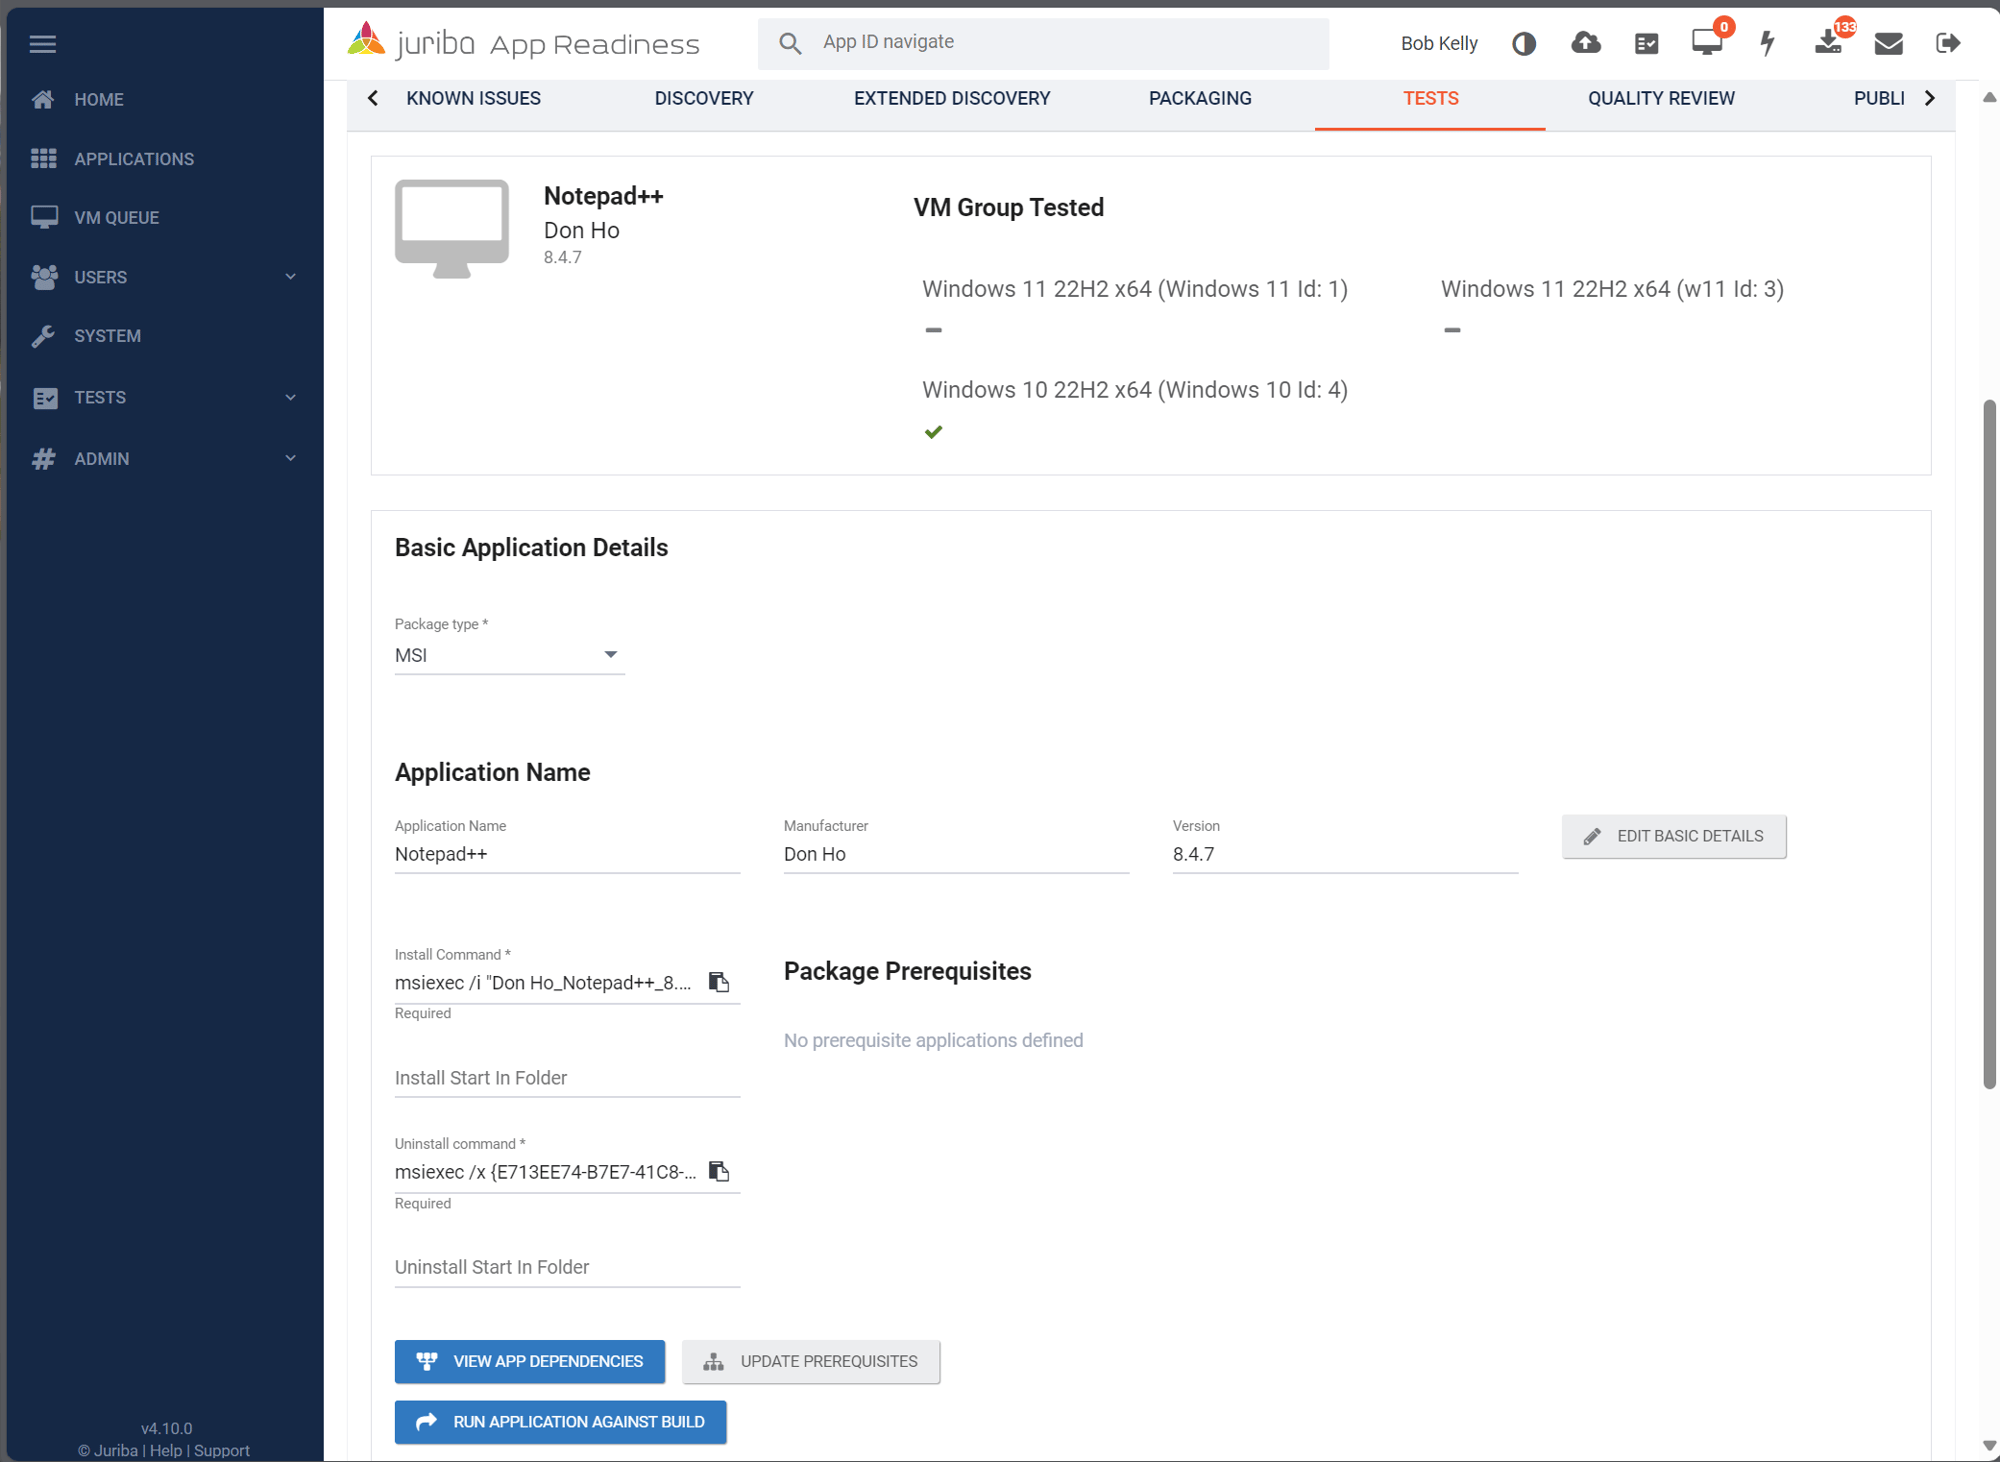This screenshot has width=2000, height=1462.
Task: Open the partially visible Publi tab
Action: 1879,98
